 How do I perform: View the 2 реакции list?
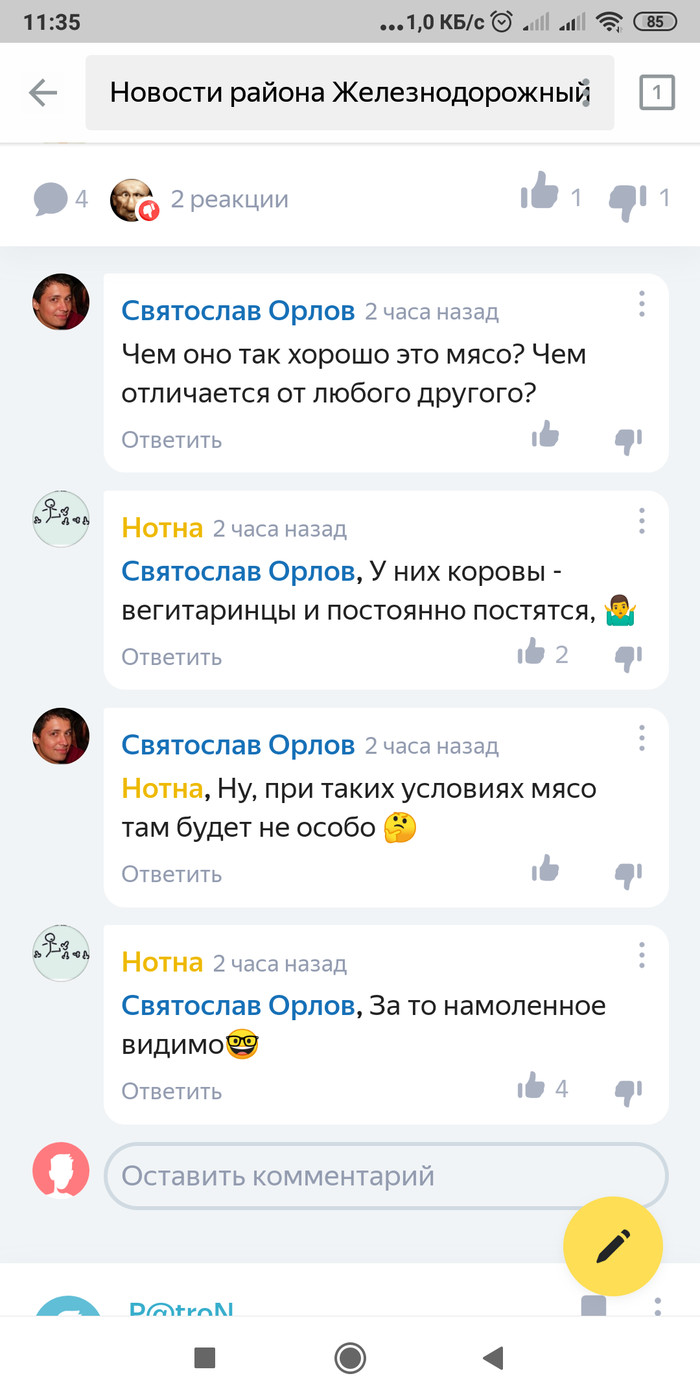tap(229, 199)
